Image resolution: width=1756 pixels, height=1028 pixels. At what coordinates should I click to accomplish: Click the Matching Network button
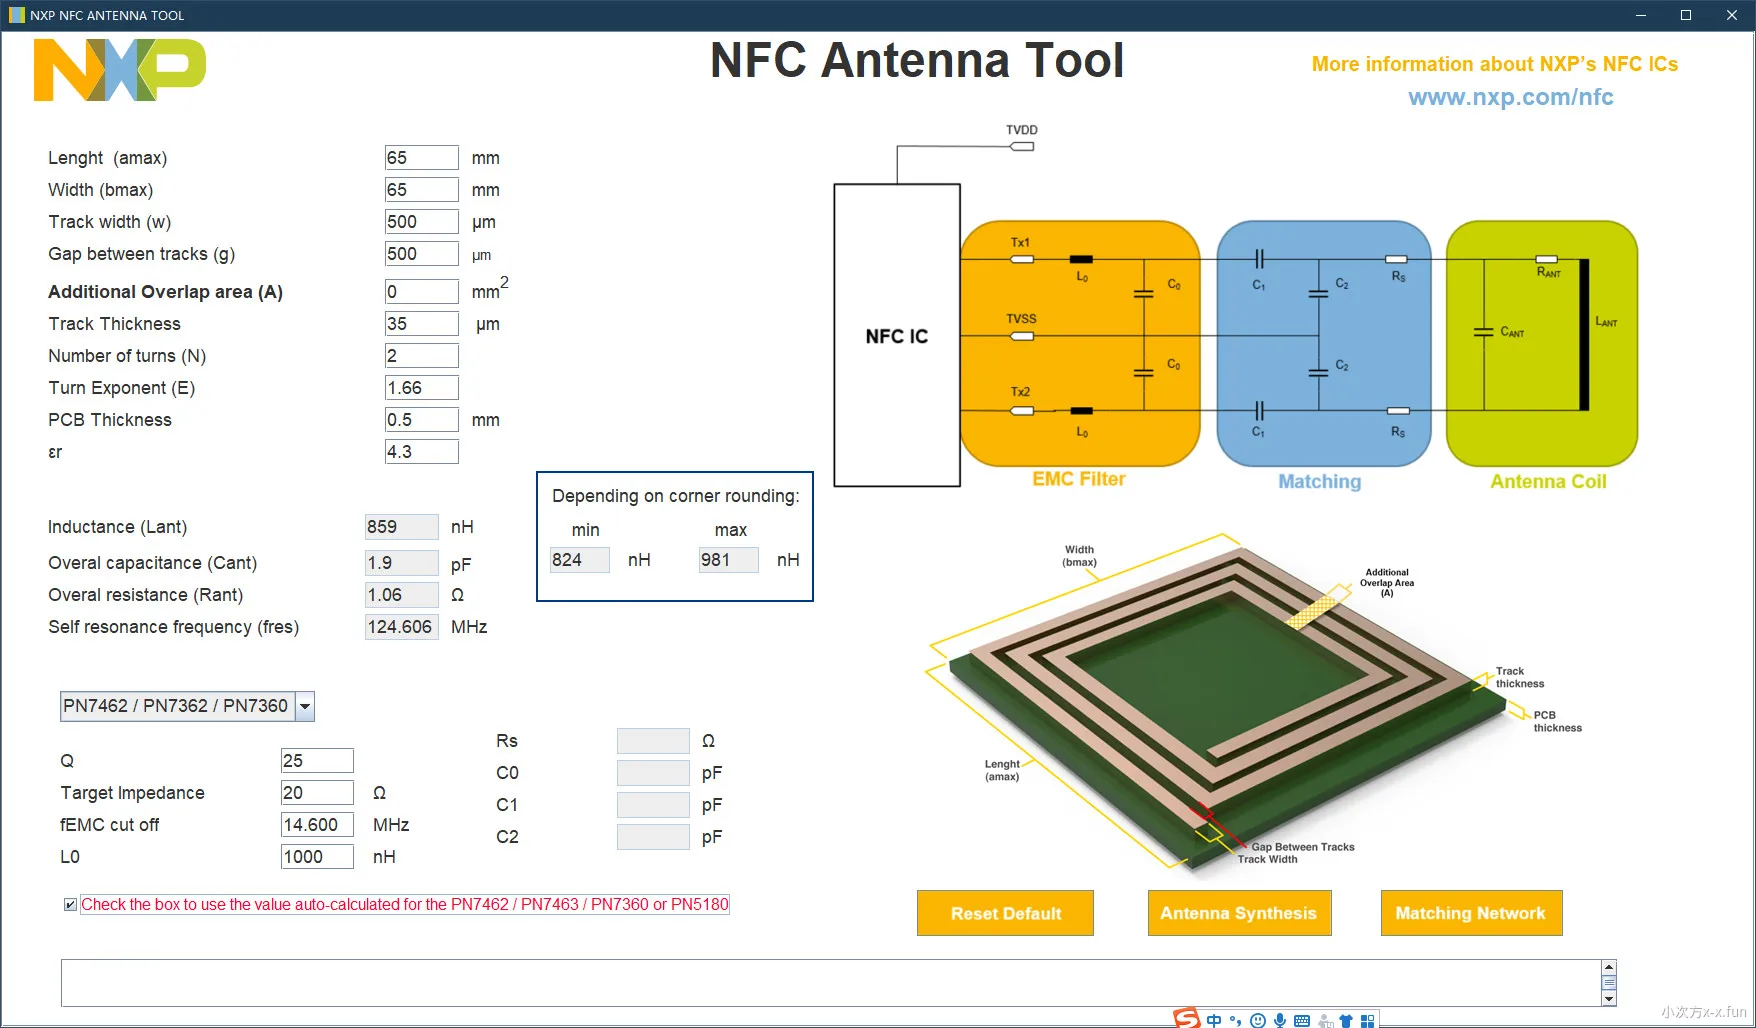(x=1470, y=913)
